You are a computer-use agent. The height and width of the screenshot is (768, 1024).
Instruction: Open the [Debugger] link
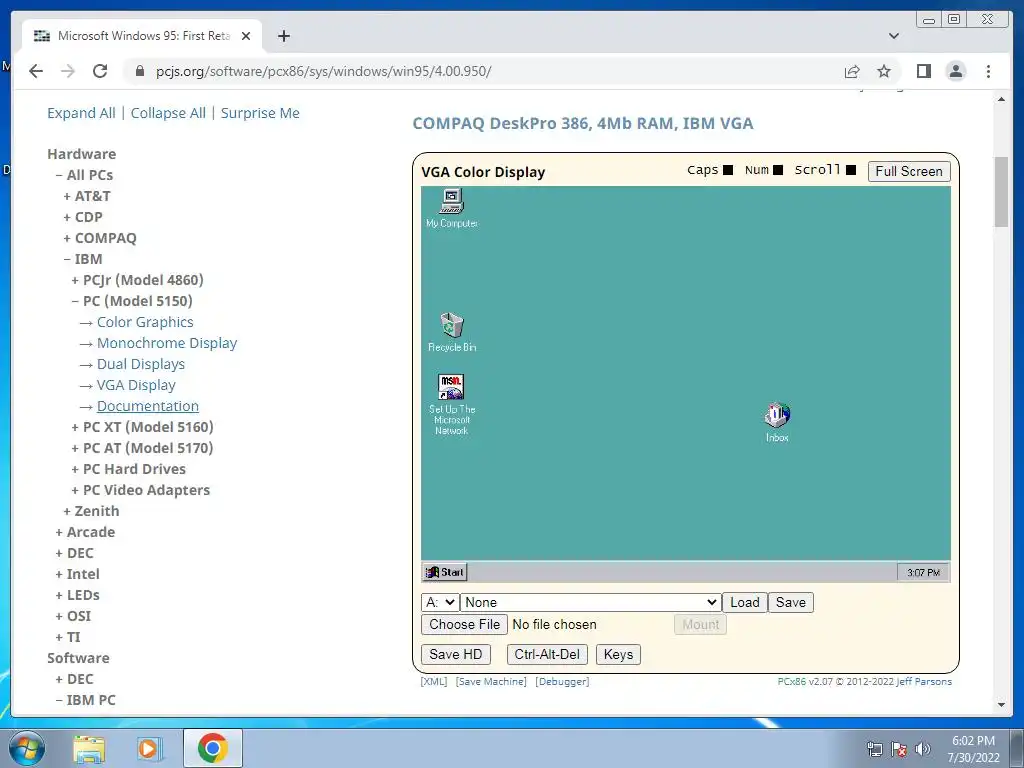point(562,681)
